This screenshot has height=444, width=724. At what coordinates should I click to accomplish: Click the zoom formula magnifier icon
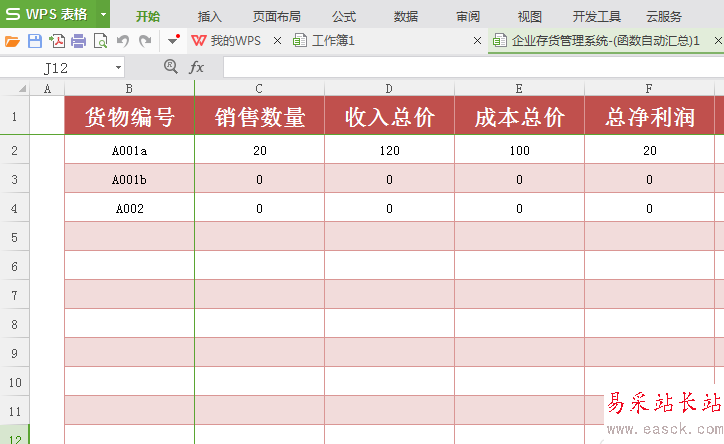pos(171,67)
